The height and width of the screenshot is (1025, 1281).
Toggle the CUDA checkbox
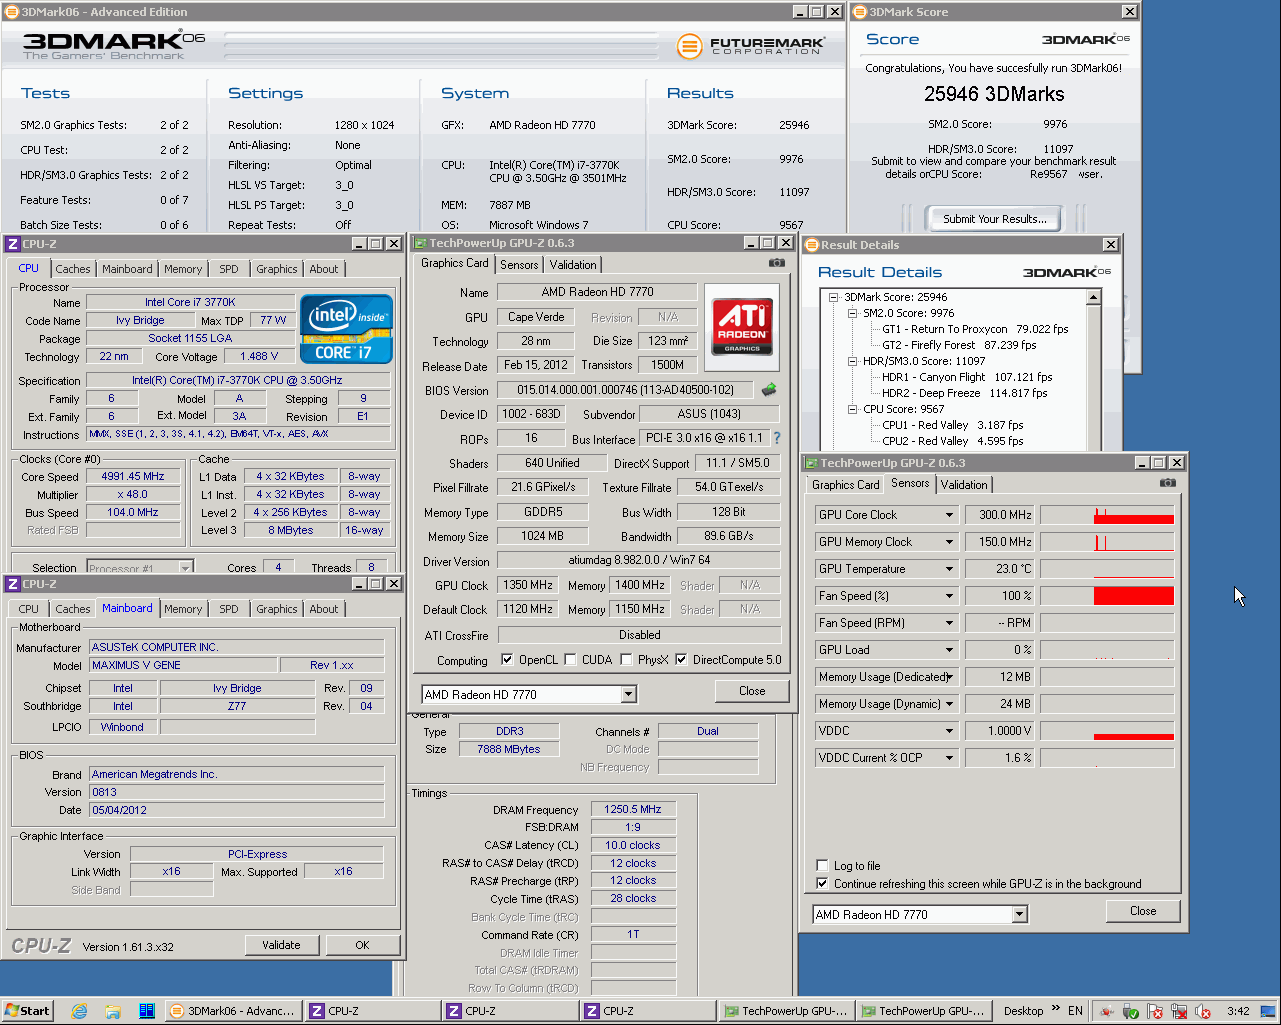(570, 660)
